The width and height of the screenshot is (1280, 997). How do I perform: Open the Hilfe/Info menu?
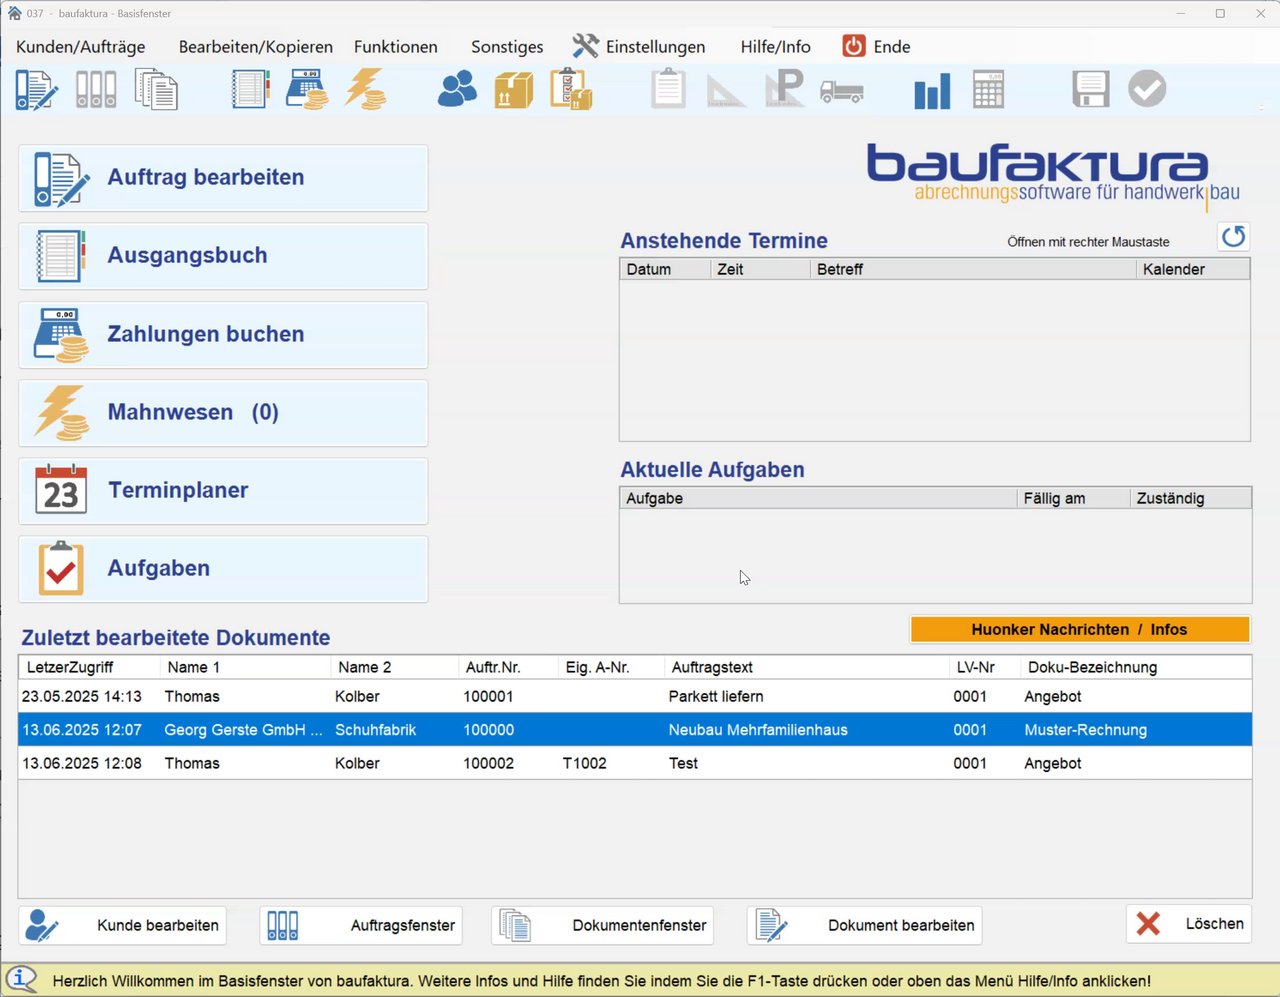click(775, 47)
